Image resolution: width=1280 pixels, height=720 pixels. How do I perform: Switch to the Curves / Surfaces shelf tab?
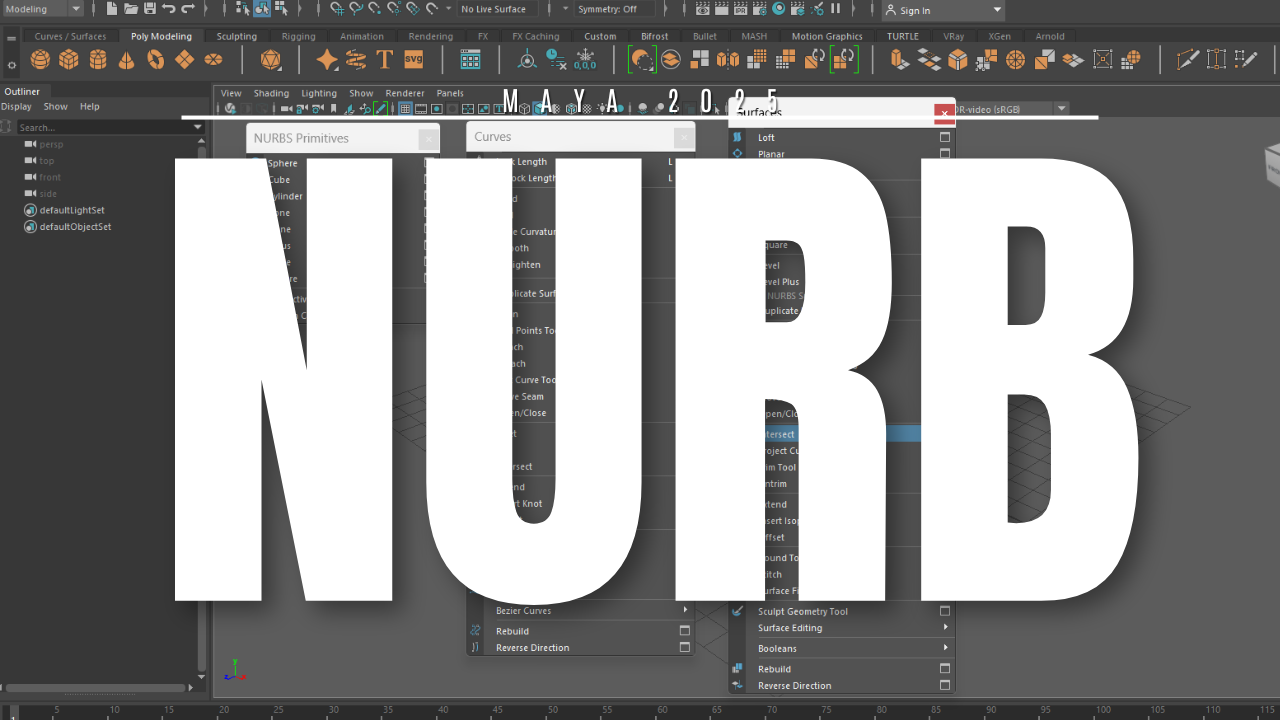70,36
